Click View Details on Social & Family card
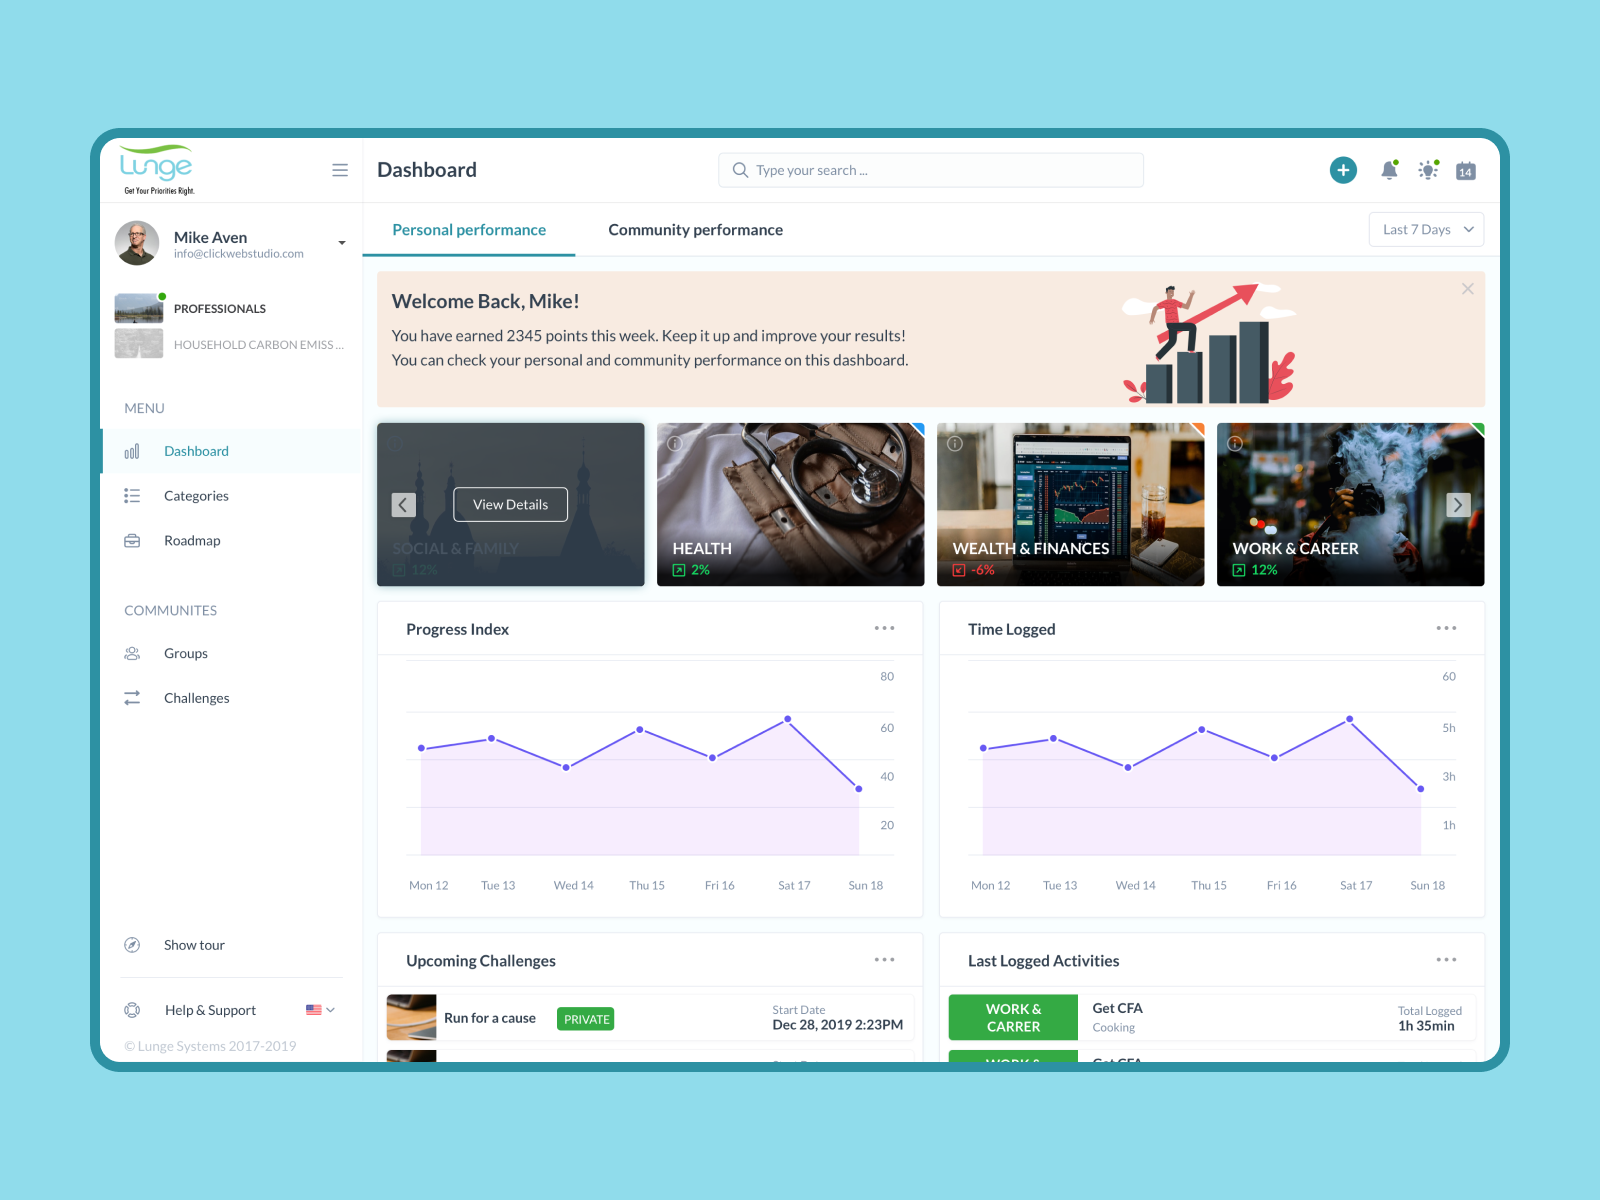The width and height of the screenshot is (1600, 1200). [510, 505]
